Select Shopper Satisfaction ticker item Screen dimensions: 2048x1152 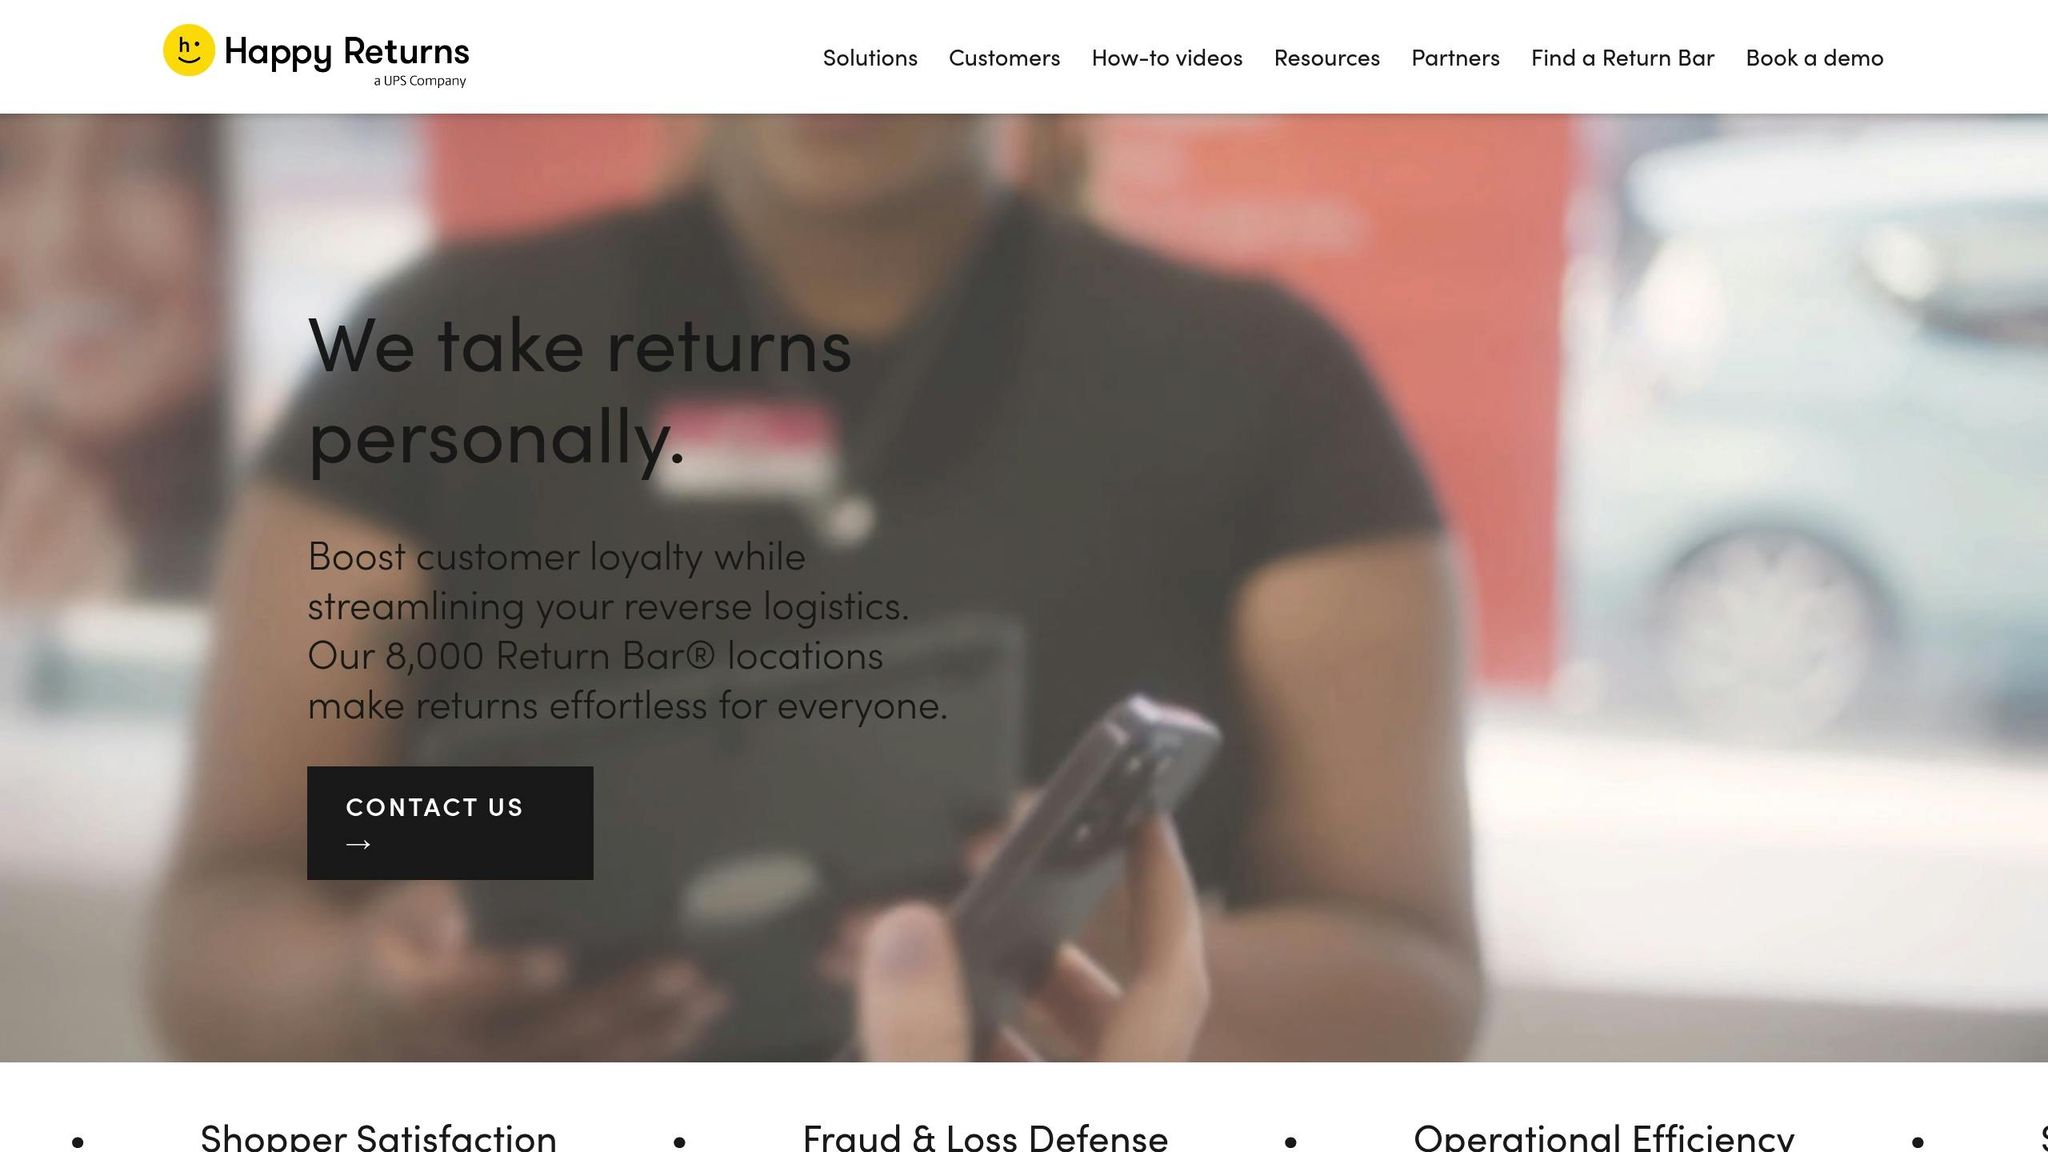click(378, 1138)
